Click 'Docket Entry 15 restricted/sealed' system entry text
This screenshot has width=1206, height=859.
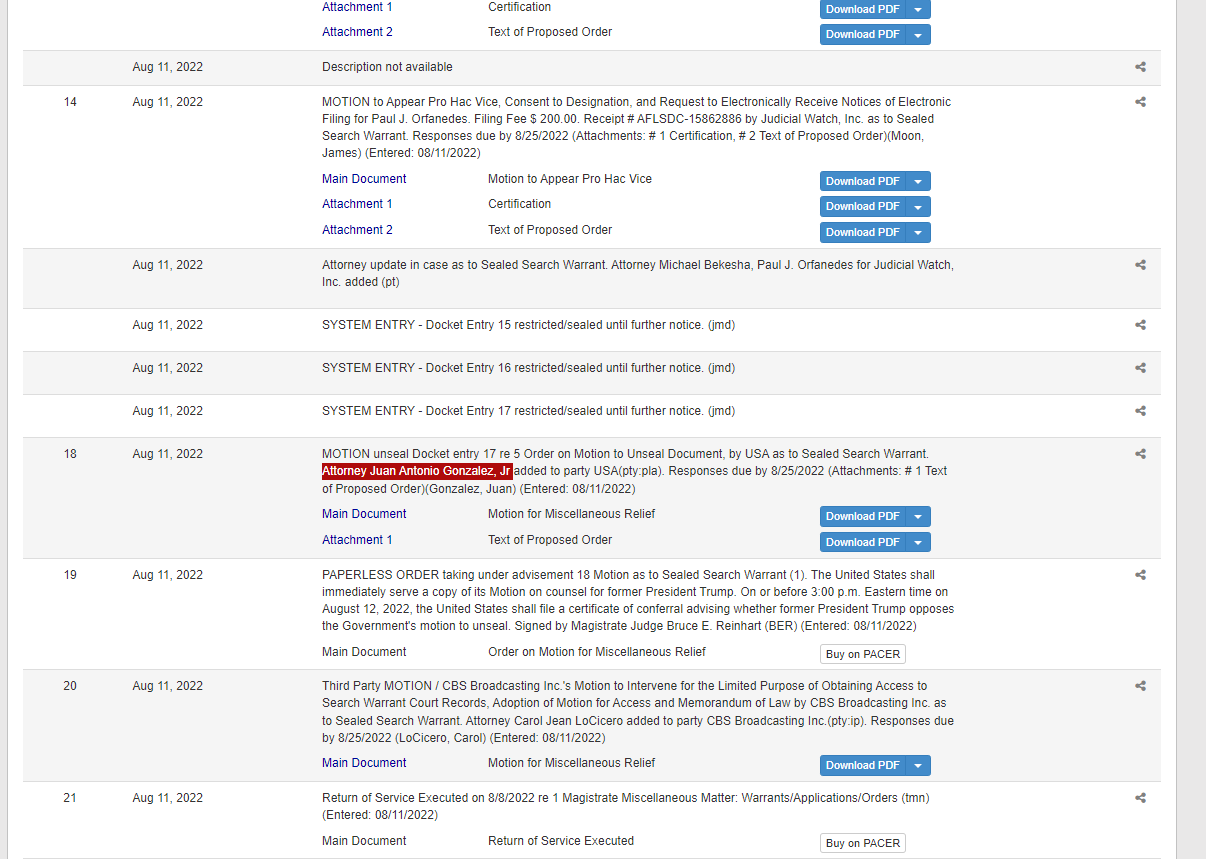click(528, 325)
